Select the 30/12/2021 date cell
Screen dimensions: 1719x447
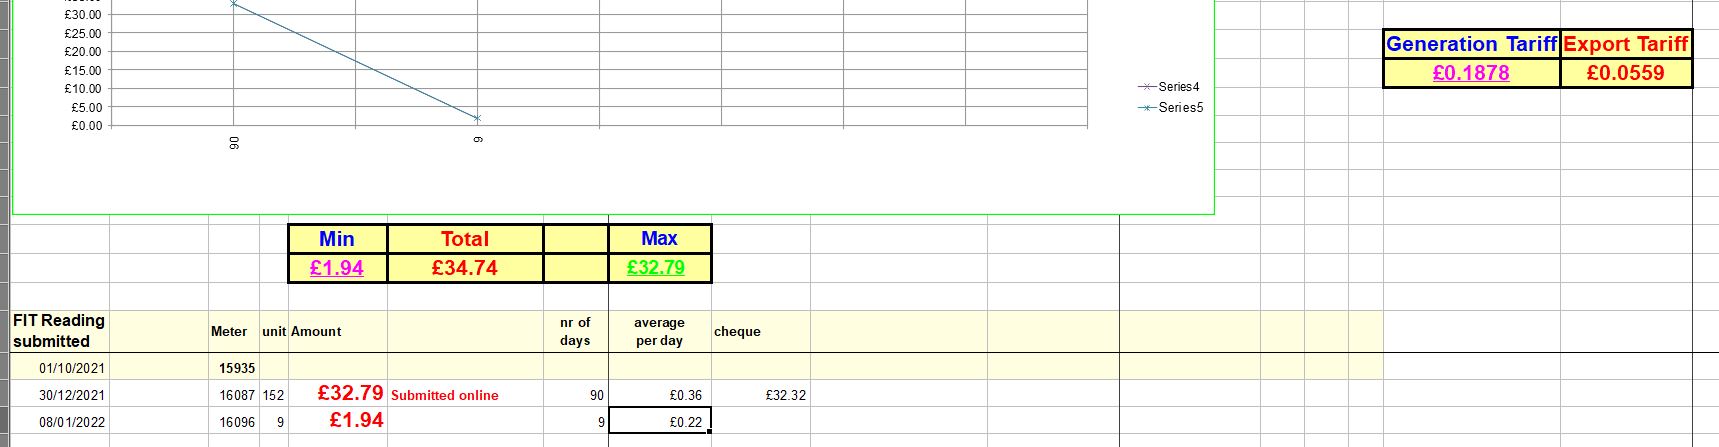tap(71, 395)
